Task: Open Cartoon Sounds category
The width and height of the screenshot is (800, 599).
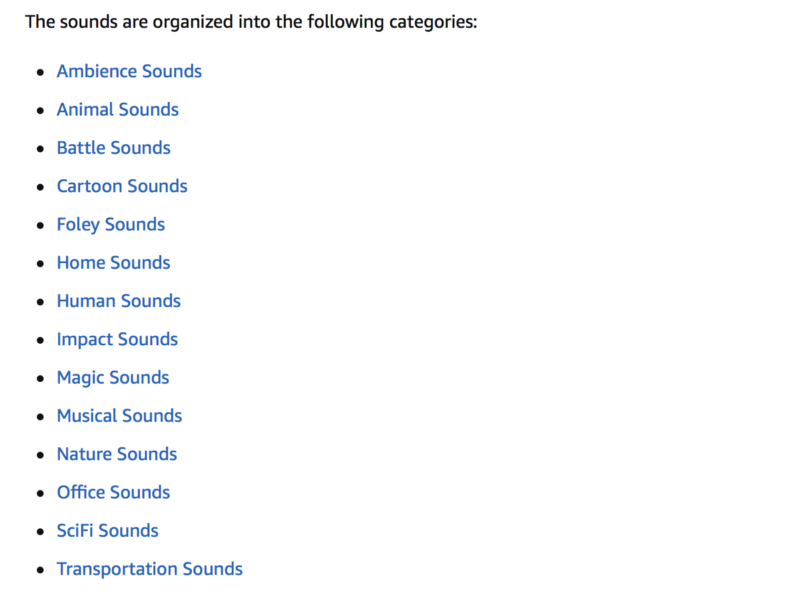Action: (122, 186)
